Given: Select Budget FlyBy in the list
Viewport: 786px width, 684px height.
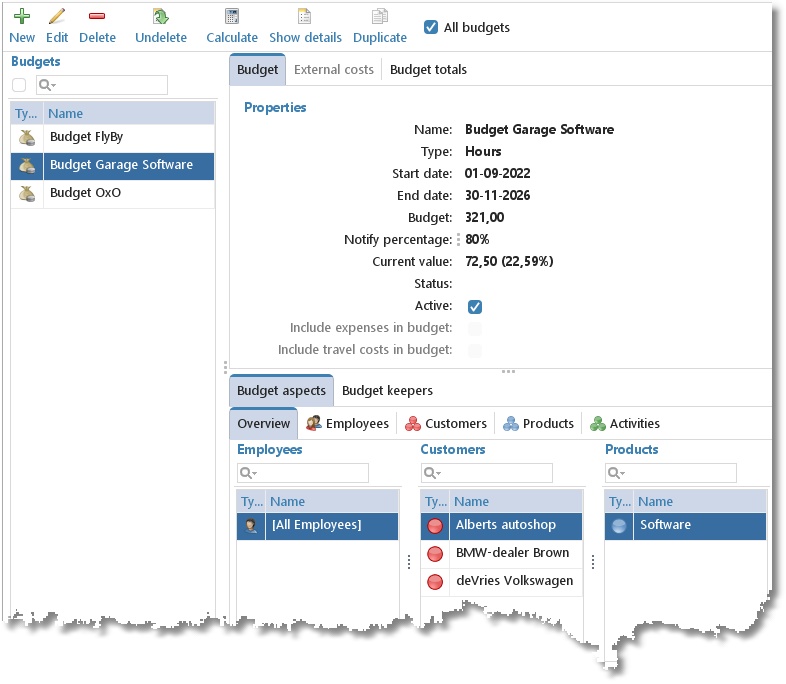Looking at the screenshot, I should [x=113, y=137].
